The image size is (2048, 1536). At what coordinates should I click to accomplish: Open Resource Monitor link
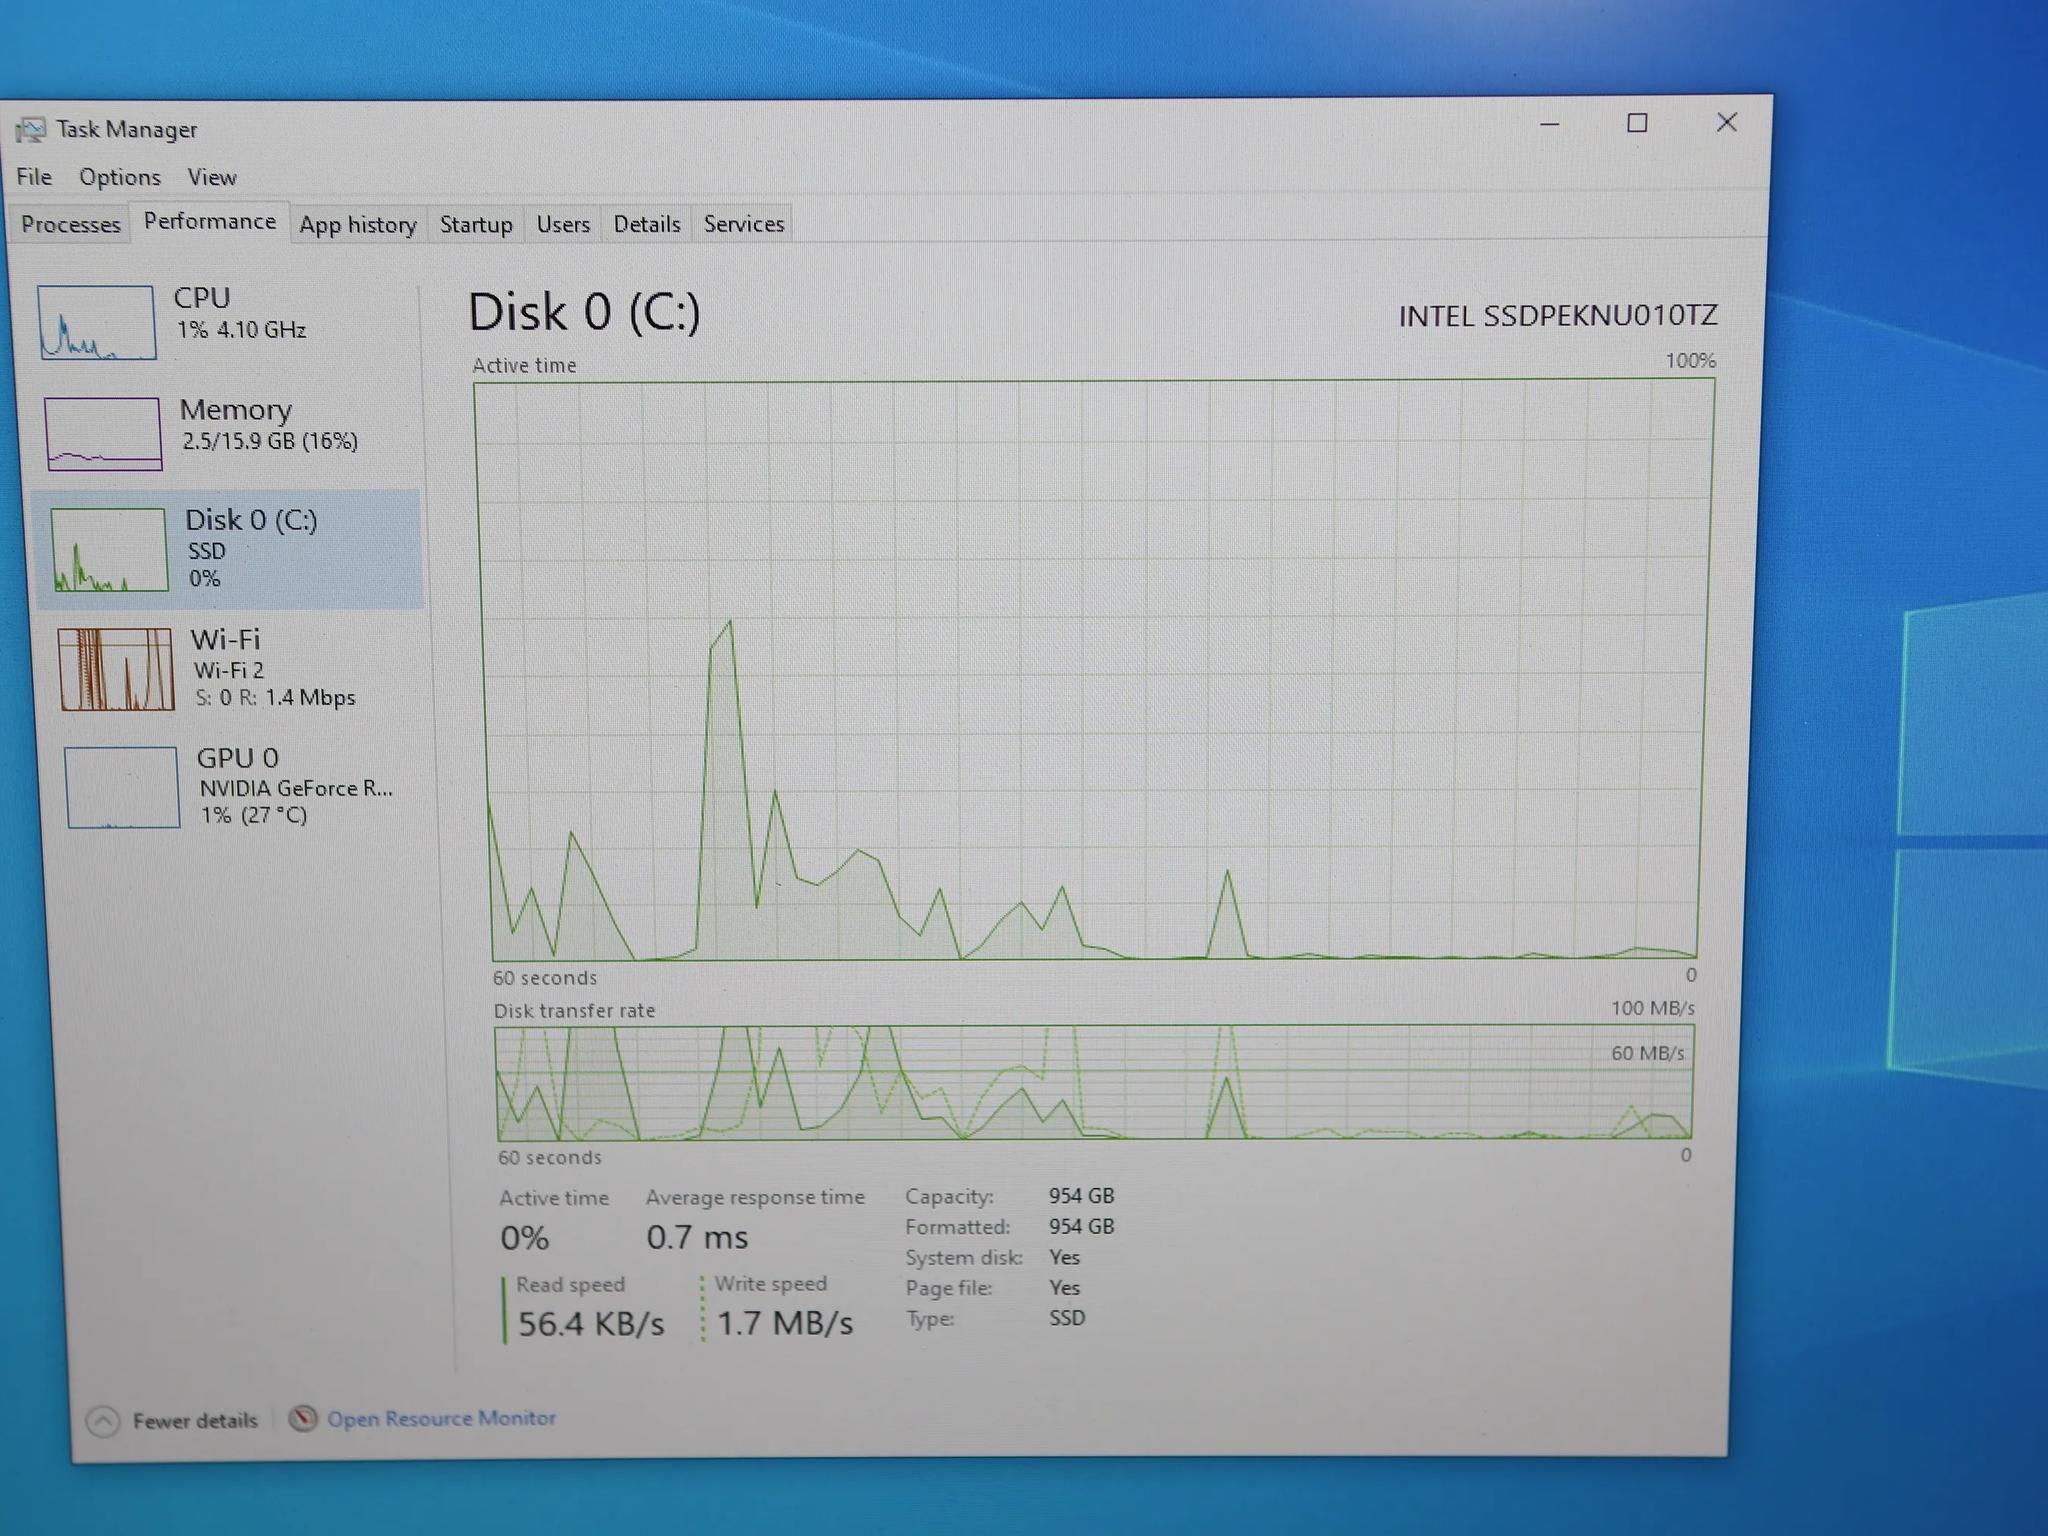(441, 1418)
